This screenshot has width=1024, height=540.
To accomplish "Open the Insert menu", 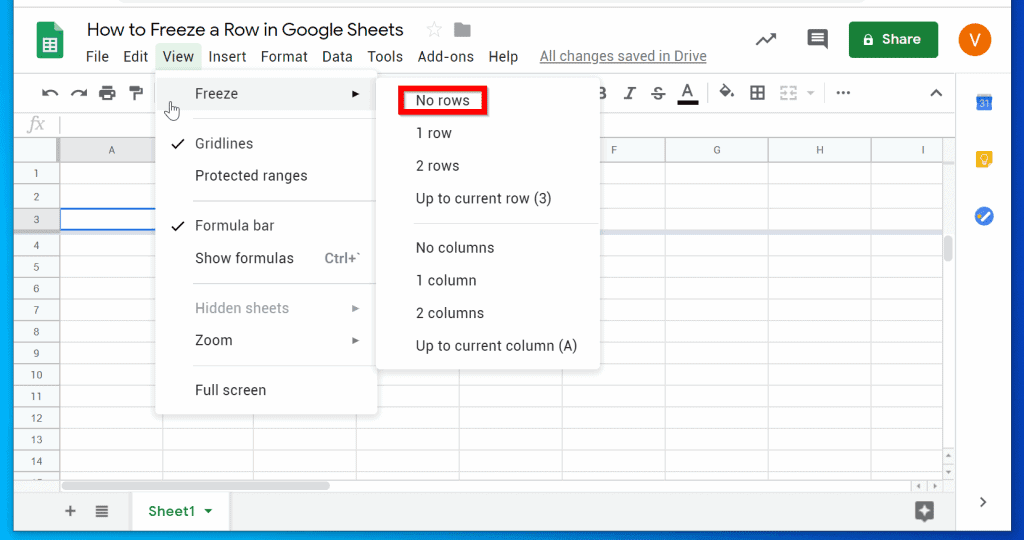I will [227, 57].
